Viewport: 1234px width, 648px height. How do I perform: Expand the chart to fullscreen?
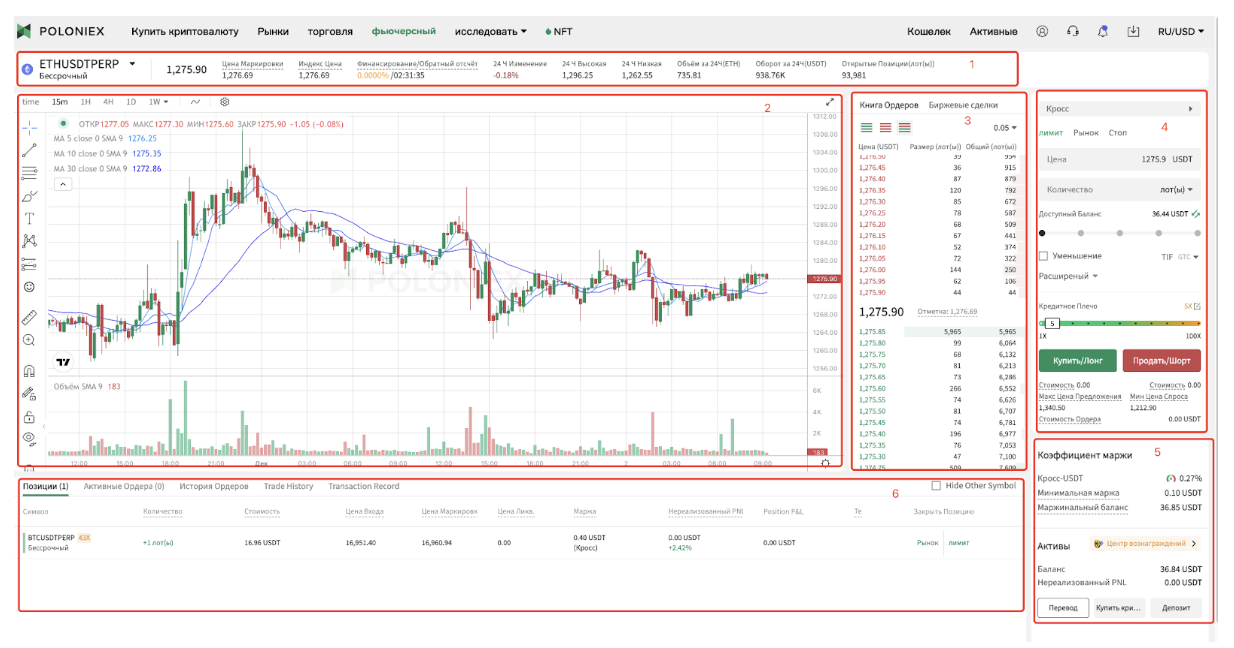tap(830, 102)
